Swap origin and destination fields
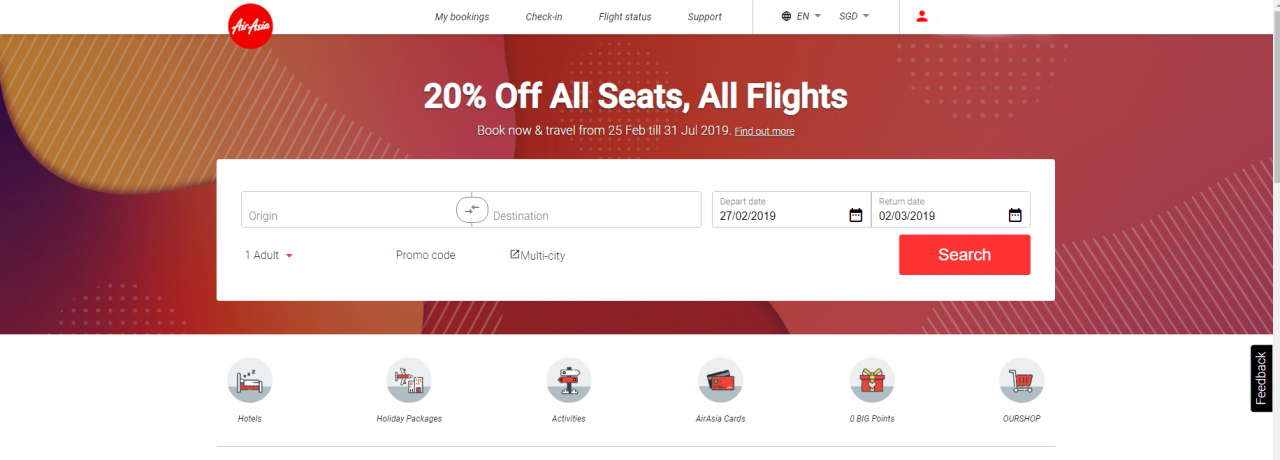The width and height of the screenshot is (1280, 460). point(472,209)
